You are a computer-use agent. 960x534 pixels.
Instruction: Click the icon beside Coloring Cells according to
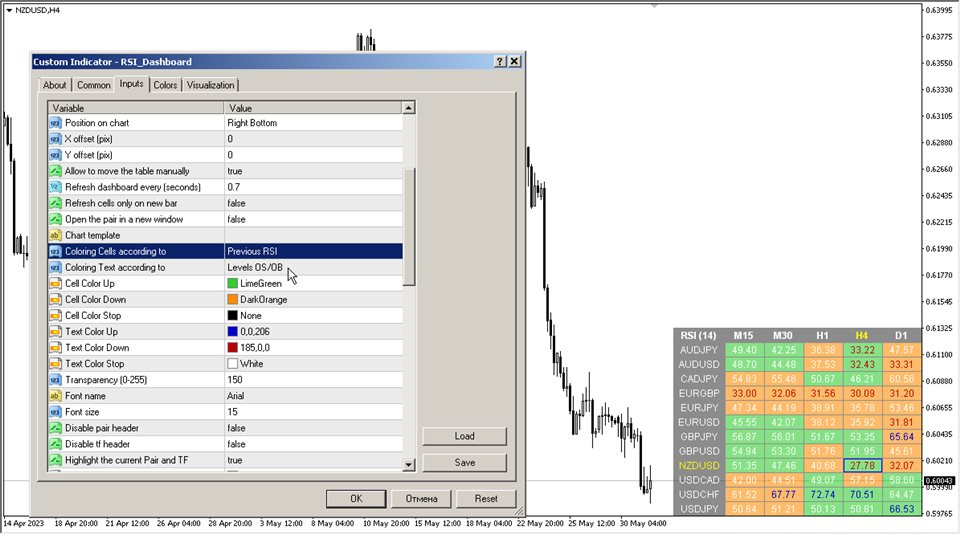click(x=55, y=251)
